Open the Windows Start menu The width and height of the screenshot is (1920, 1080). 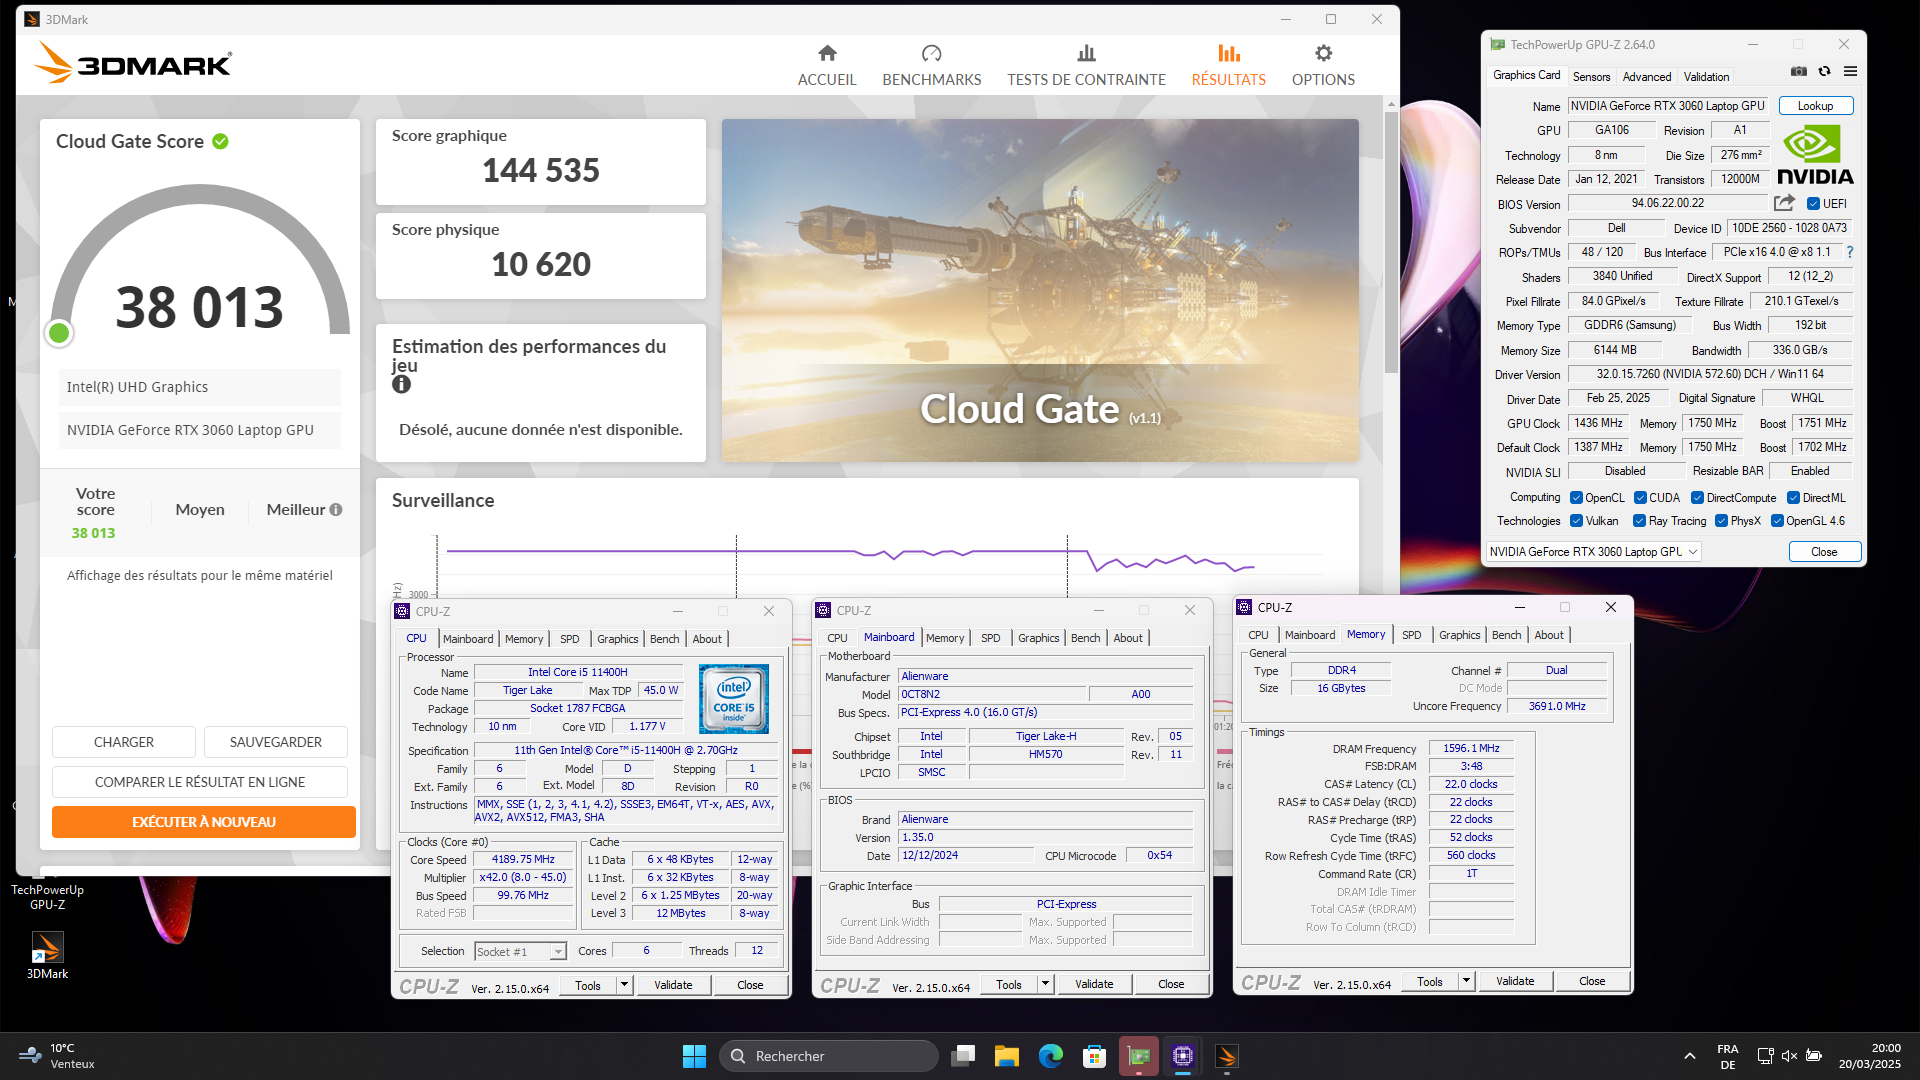(x=694, y=1056)
